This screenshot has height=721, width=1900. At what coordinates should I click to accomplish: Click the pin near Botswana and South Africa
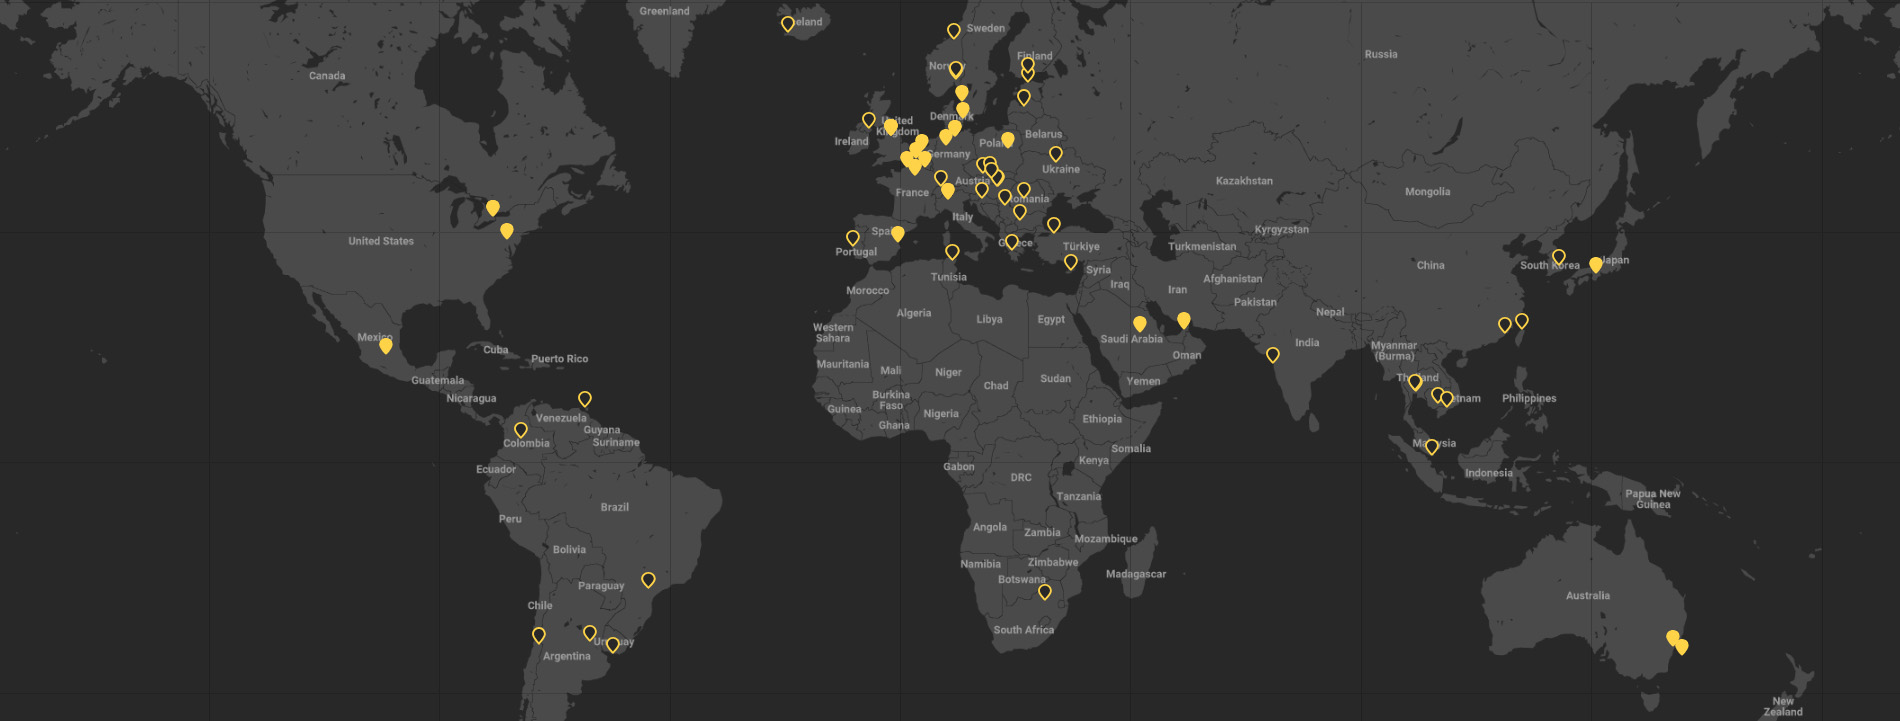coord(1045,592)
